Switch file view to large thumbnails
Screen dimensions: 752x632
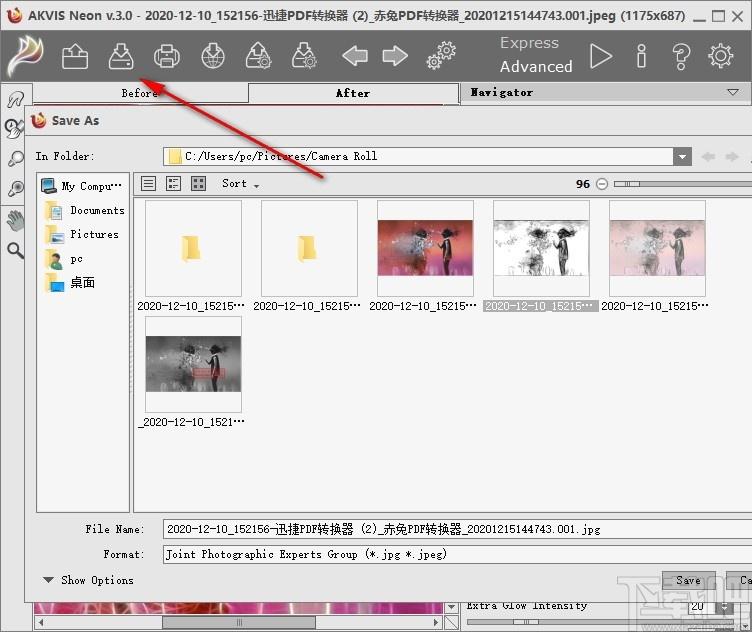coord(198,183)
